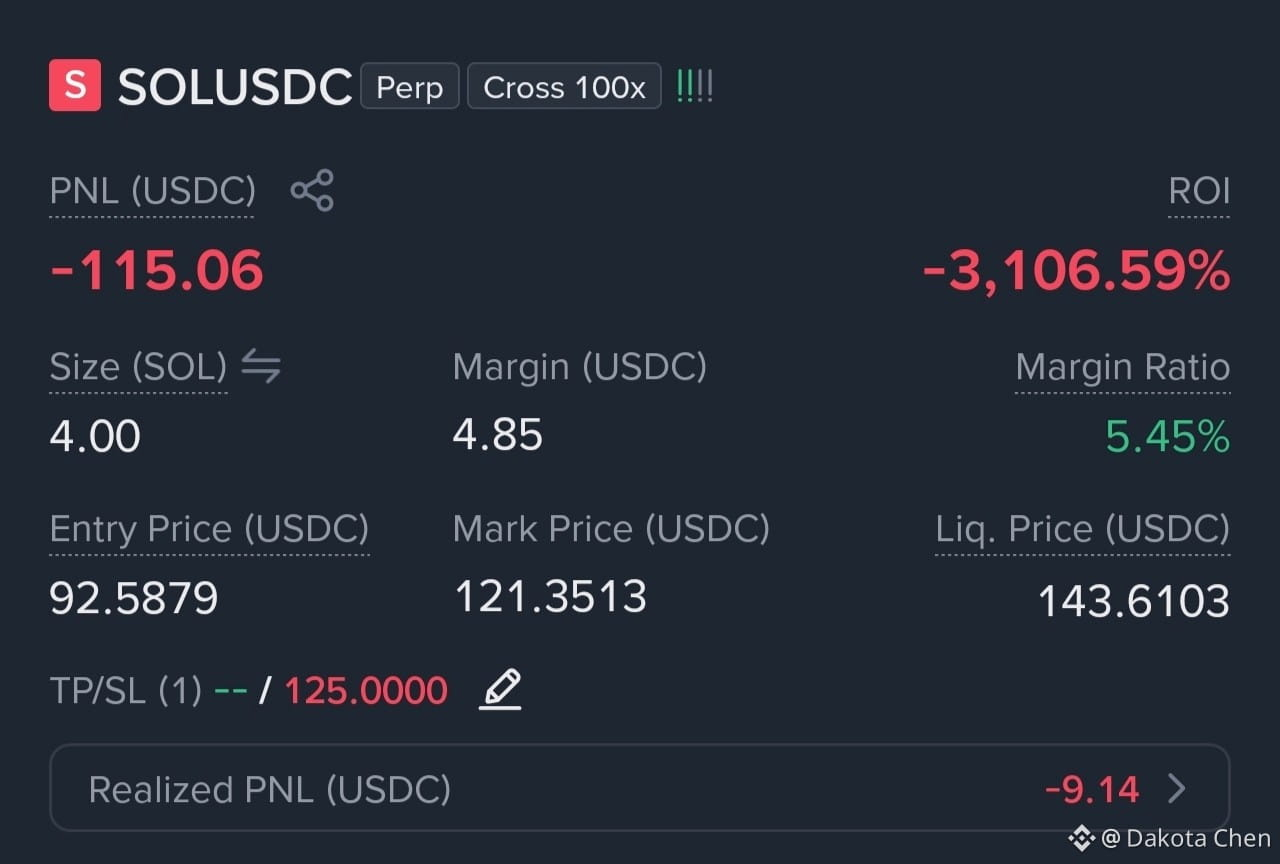This screenshot has width=1280, height=864.
Task: Toggle size unit with swap arrows icon
Action: pyautogui.click(x=261, y=367)
